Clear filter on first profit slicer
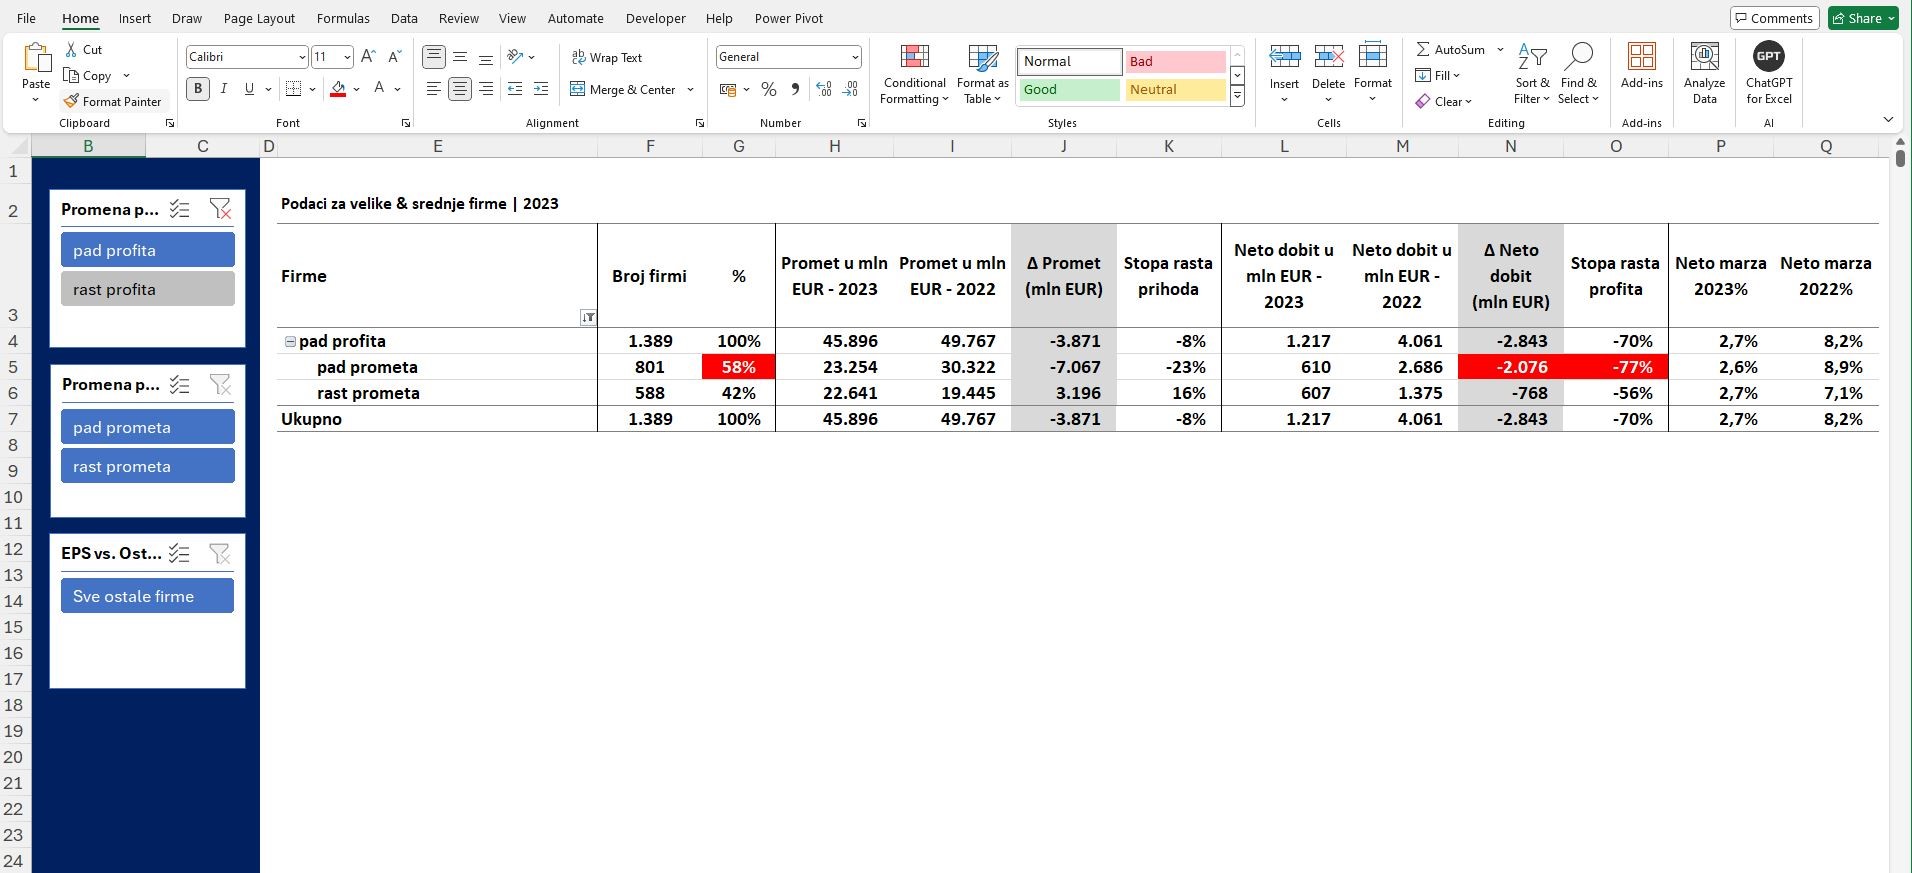Viewport: 1912px width, 873px height. pyautogui.click(x=220, y=209)
